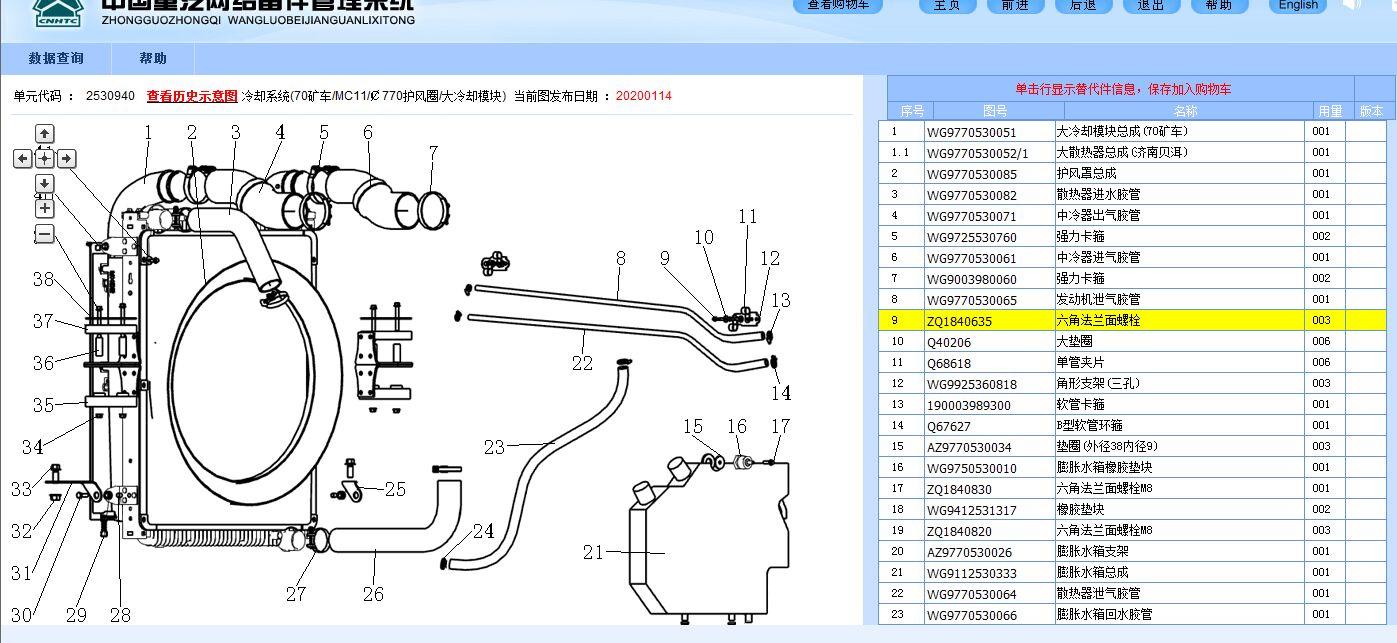Viewport: 1397px width, 643px height.
Task: Click callout number 15 in the diagram
Action: pos(693,427)
